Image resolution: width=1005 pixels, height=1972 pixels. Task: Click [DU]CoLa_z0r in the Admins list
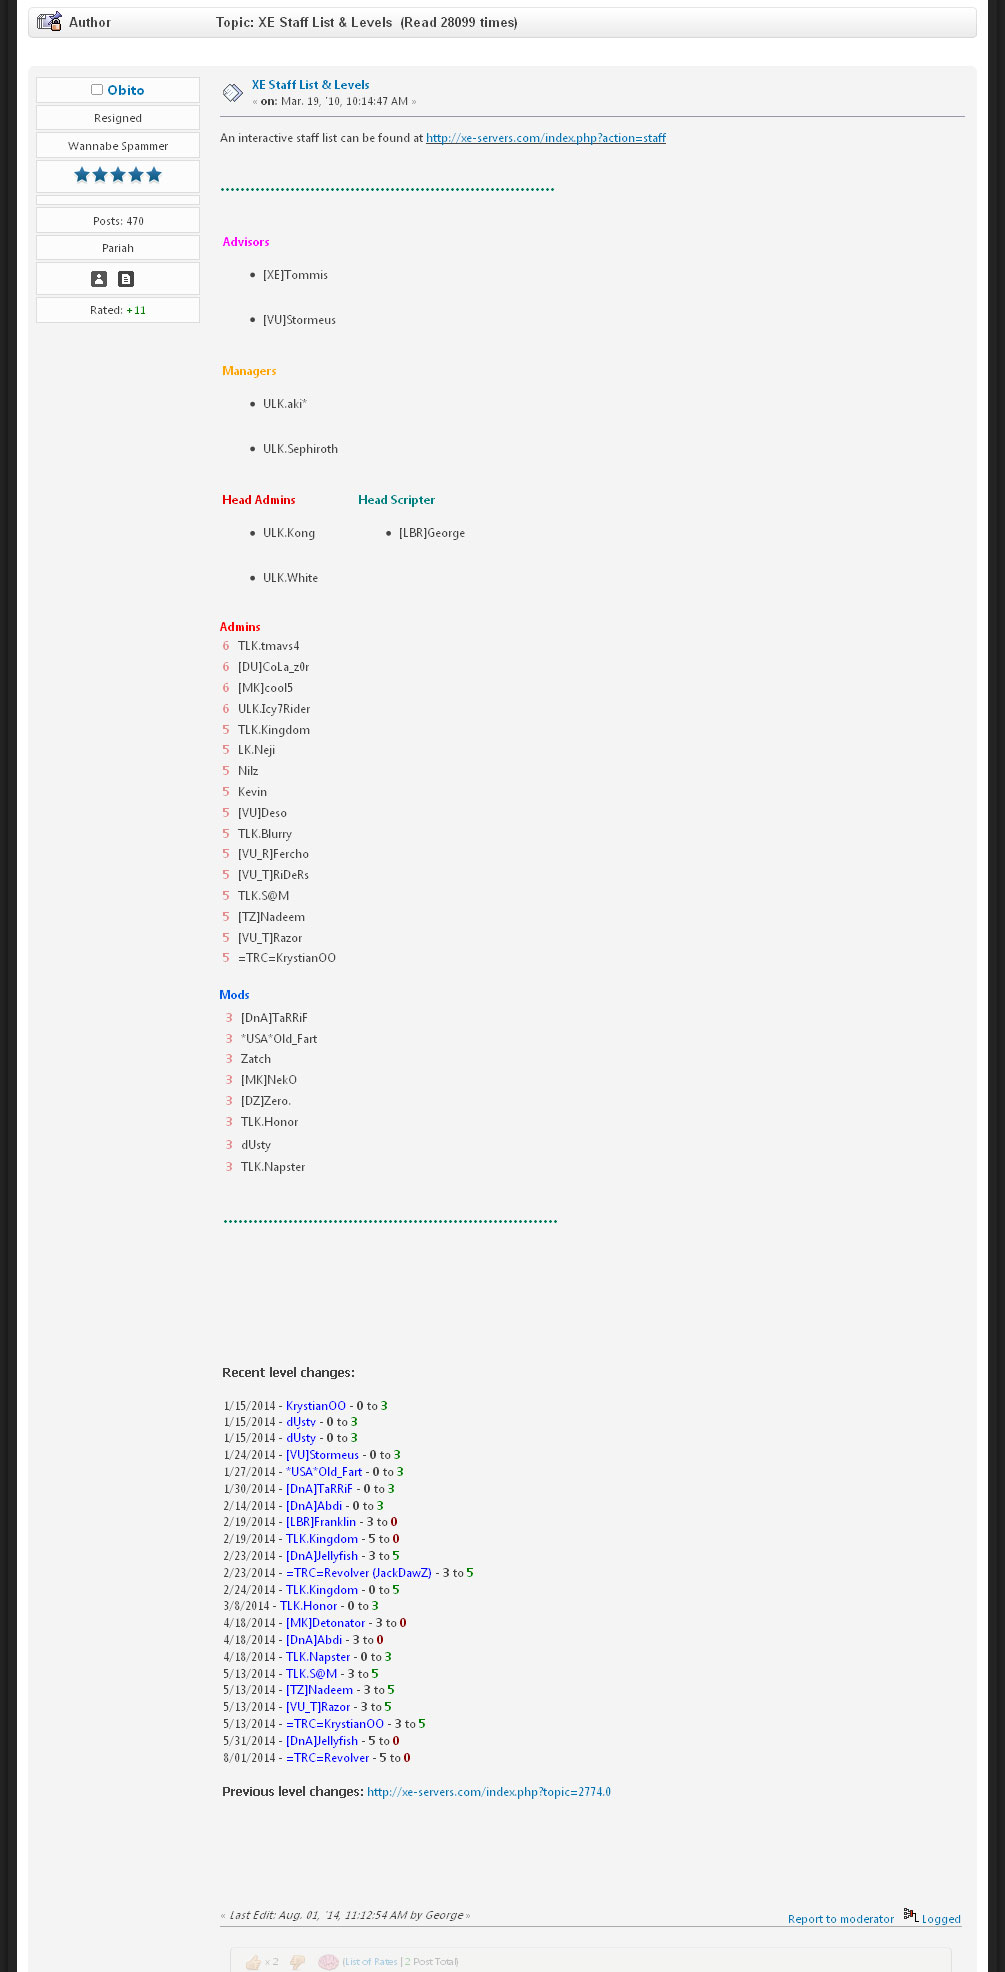coord(274,667)
